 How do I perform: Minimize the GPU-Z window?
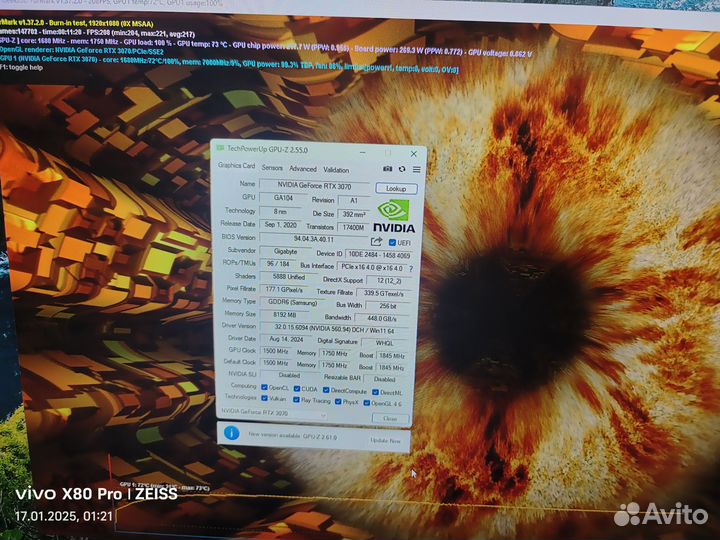point(362,152)
